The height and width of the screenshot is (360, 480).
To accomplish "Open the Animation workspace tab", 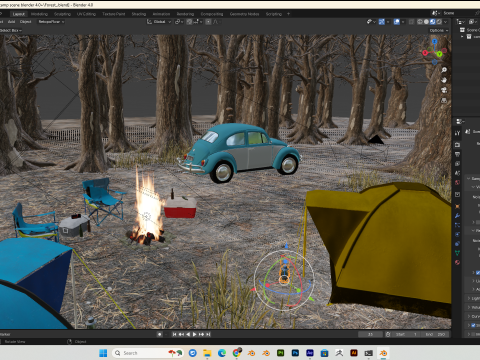I will tap(161, 14).
